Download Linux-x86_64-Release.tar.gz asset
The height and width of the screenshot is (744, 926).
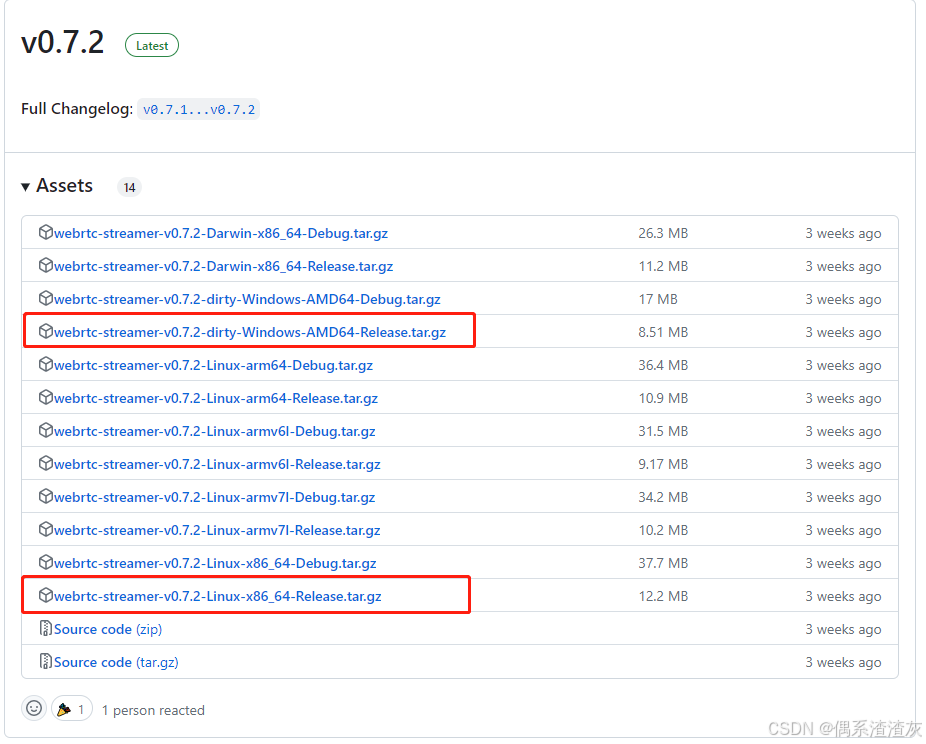[x=217, y=596]
